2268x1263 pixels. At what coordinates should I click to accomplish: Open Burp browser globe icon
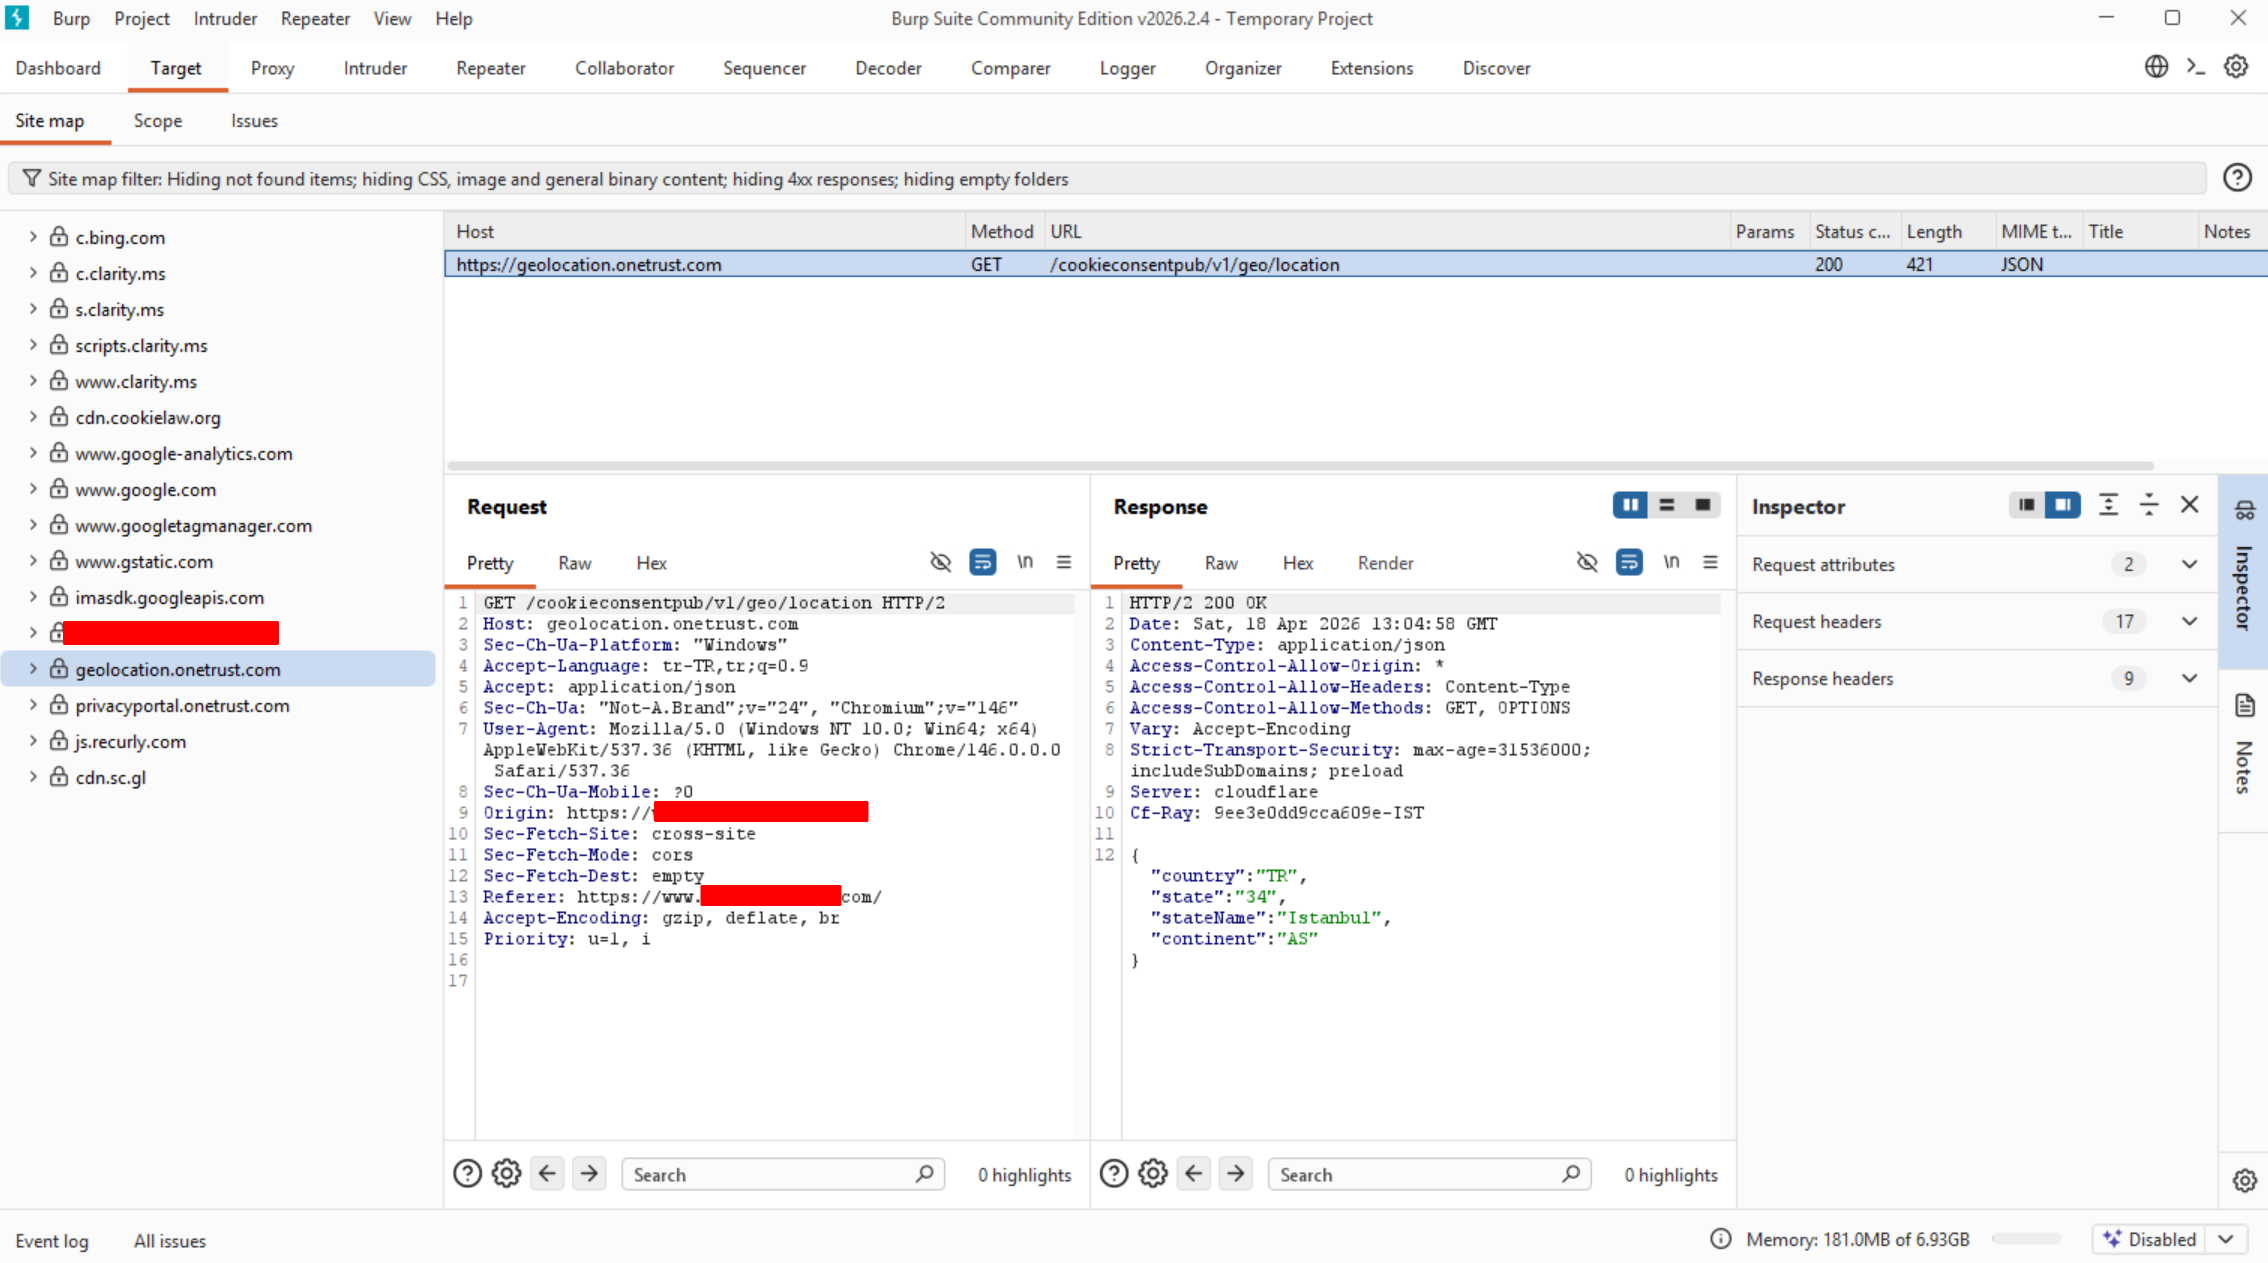[x=2156, y=67]
